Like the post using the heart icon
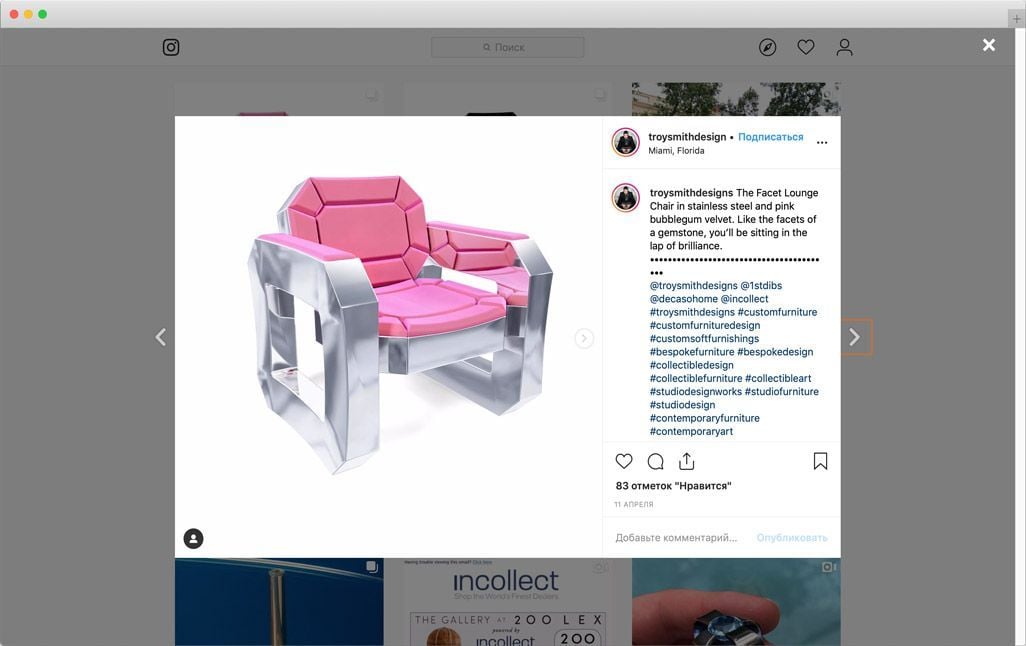This screenshot has height=646, width=1026. point(623,461)
